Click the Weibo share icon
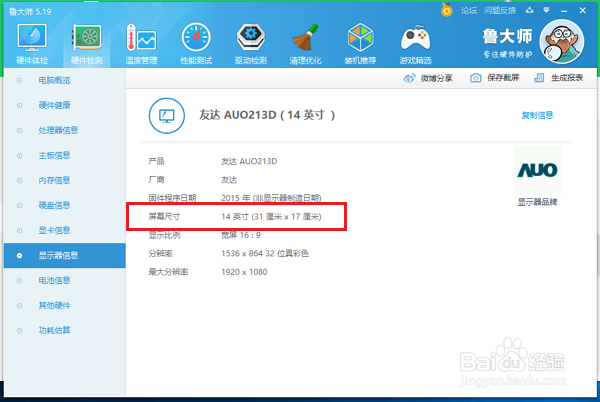The width and height of the screenshot is (600, 402). tap(409, 78)
